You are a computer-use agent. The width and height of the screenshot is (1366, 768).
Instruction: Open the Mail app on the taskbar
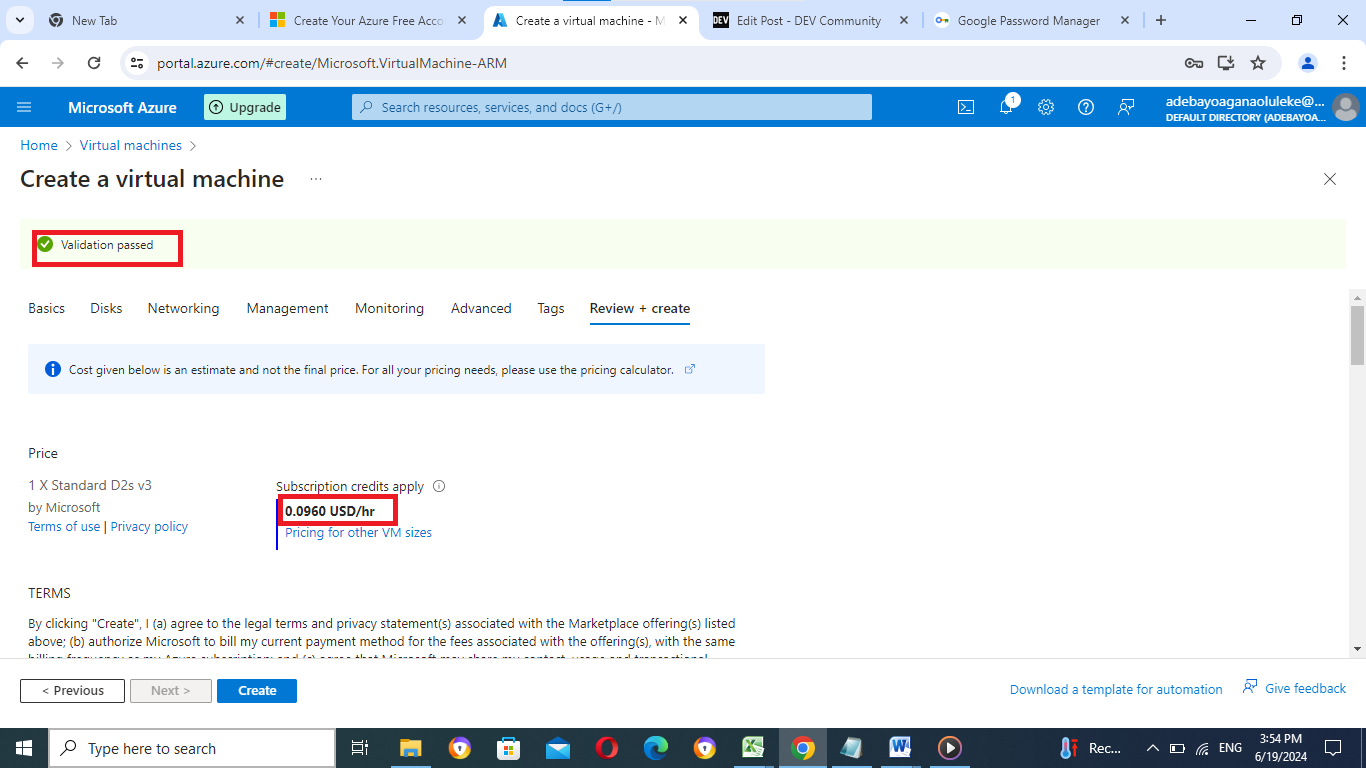[558, 748]
